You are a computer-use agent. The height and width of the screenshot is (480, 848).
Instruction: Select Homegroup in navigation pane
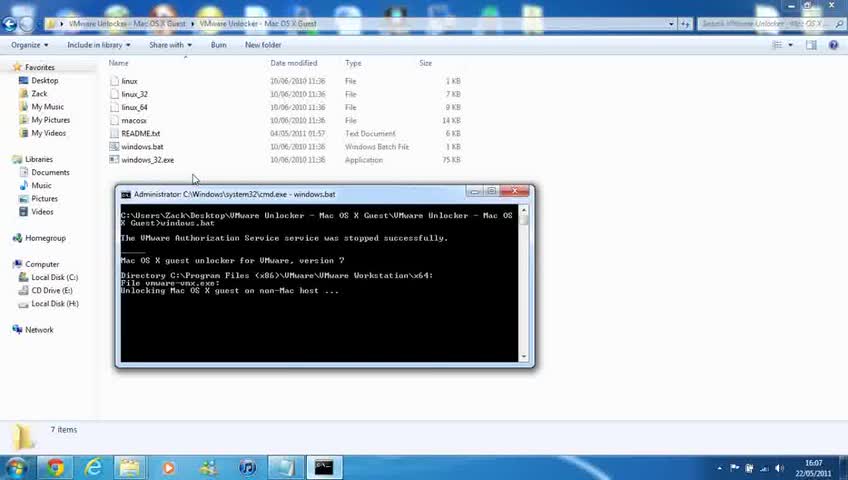[45, 238]
